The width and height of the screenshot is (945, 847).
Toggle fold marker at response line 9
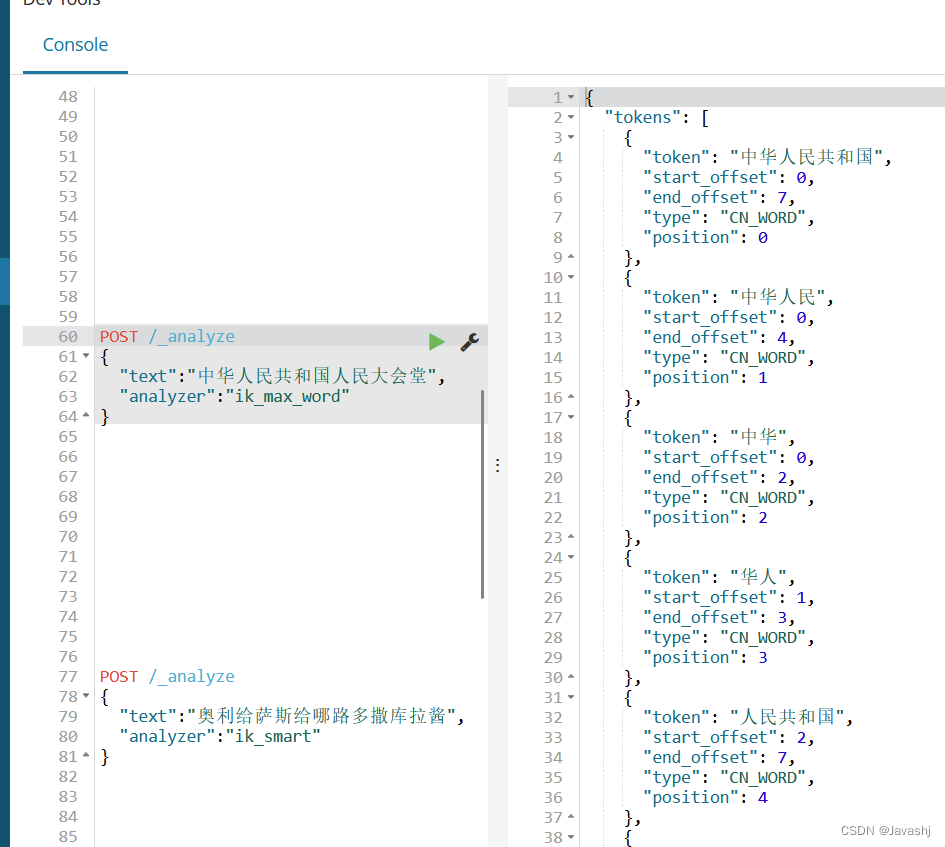[x=571, y=257]
